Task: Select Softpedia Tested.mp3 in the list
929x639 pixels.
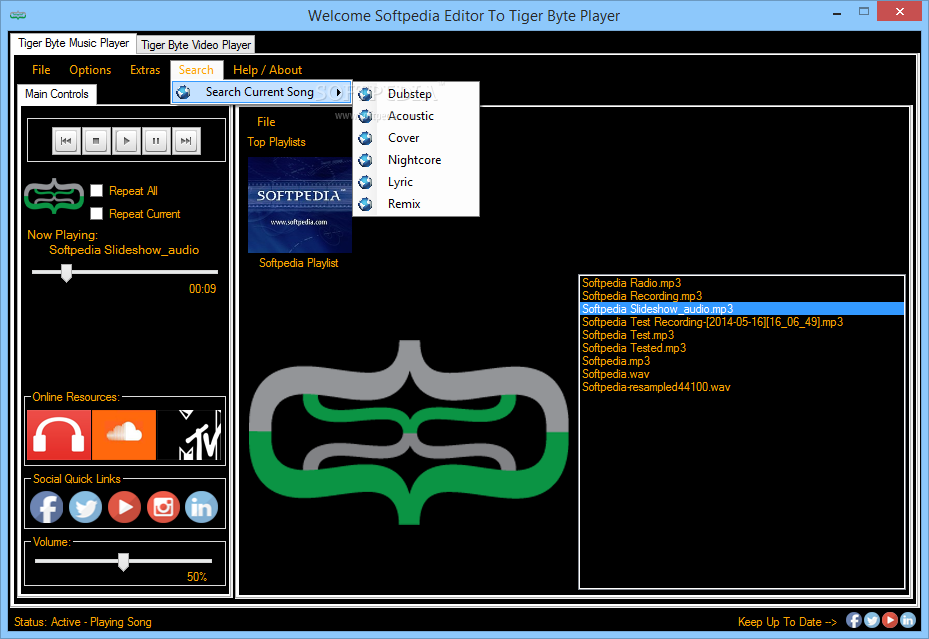Action: [x=742, y=348]
